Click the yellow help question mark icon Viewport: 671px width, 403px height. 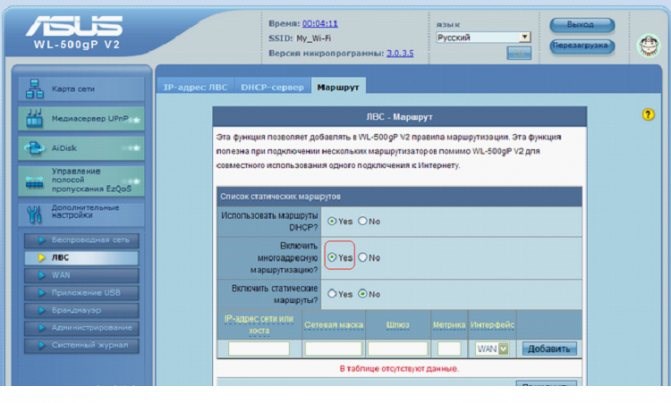click(648, 115)
